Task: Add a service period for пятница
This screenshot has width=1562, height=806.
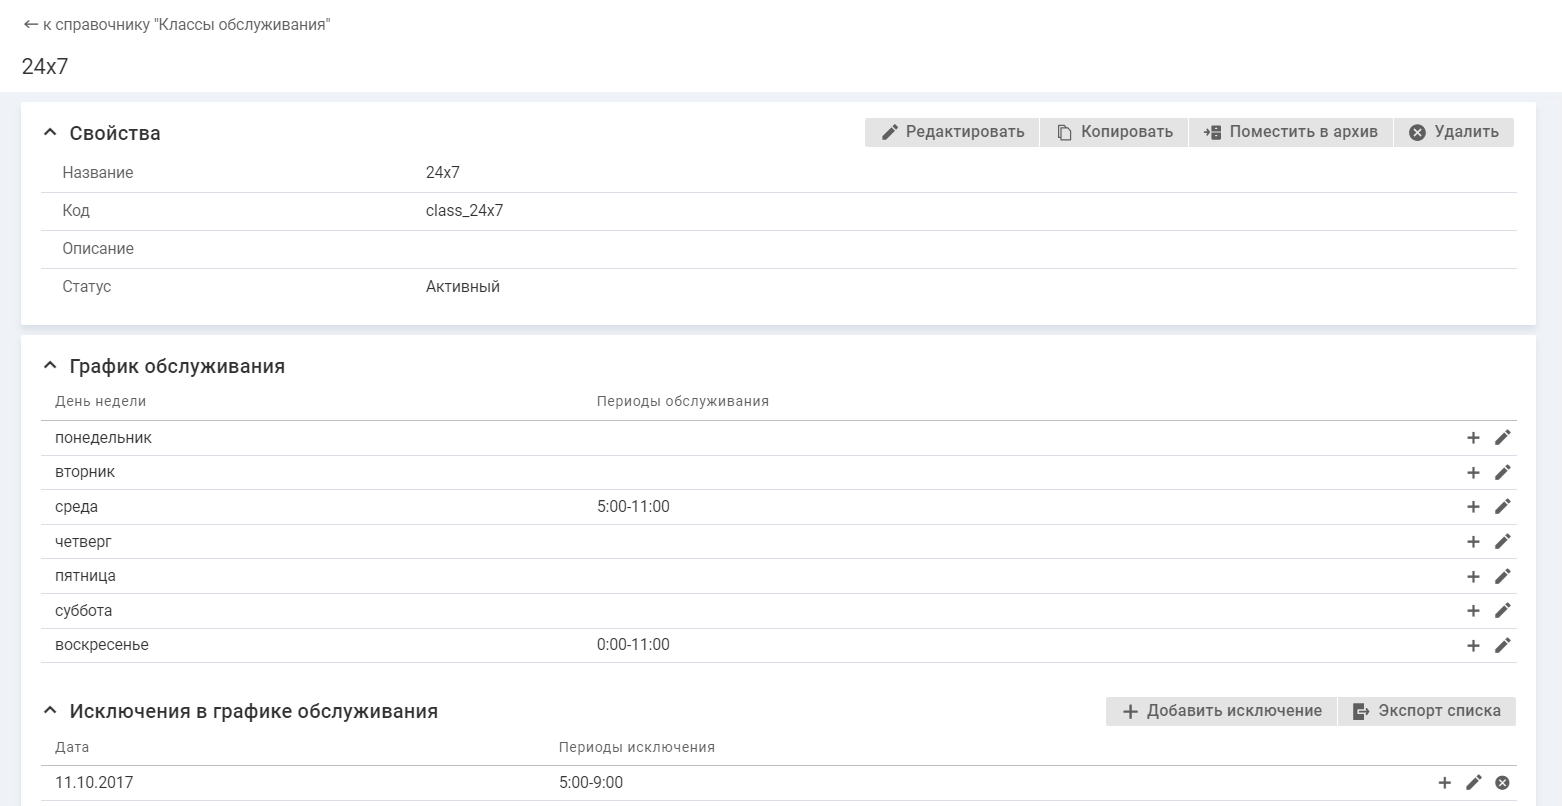Action: (x=1473, y=576)
